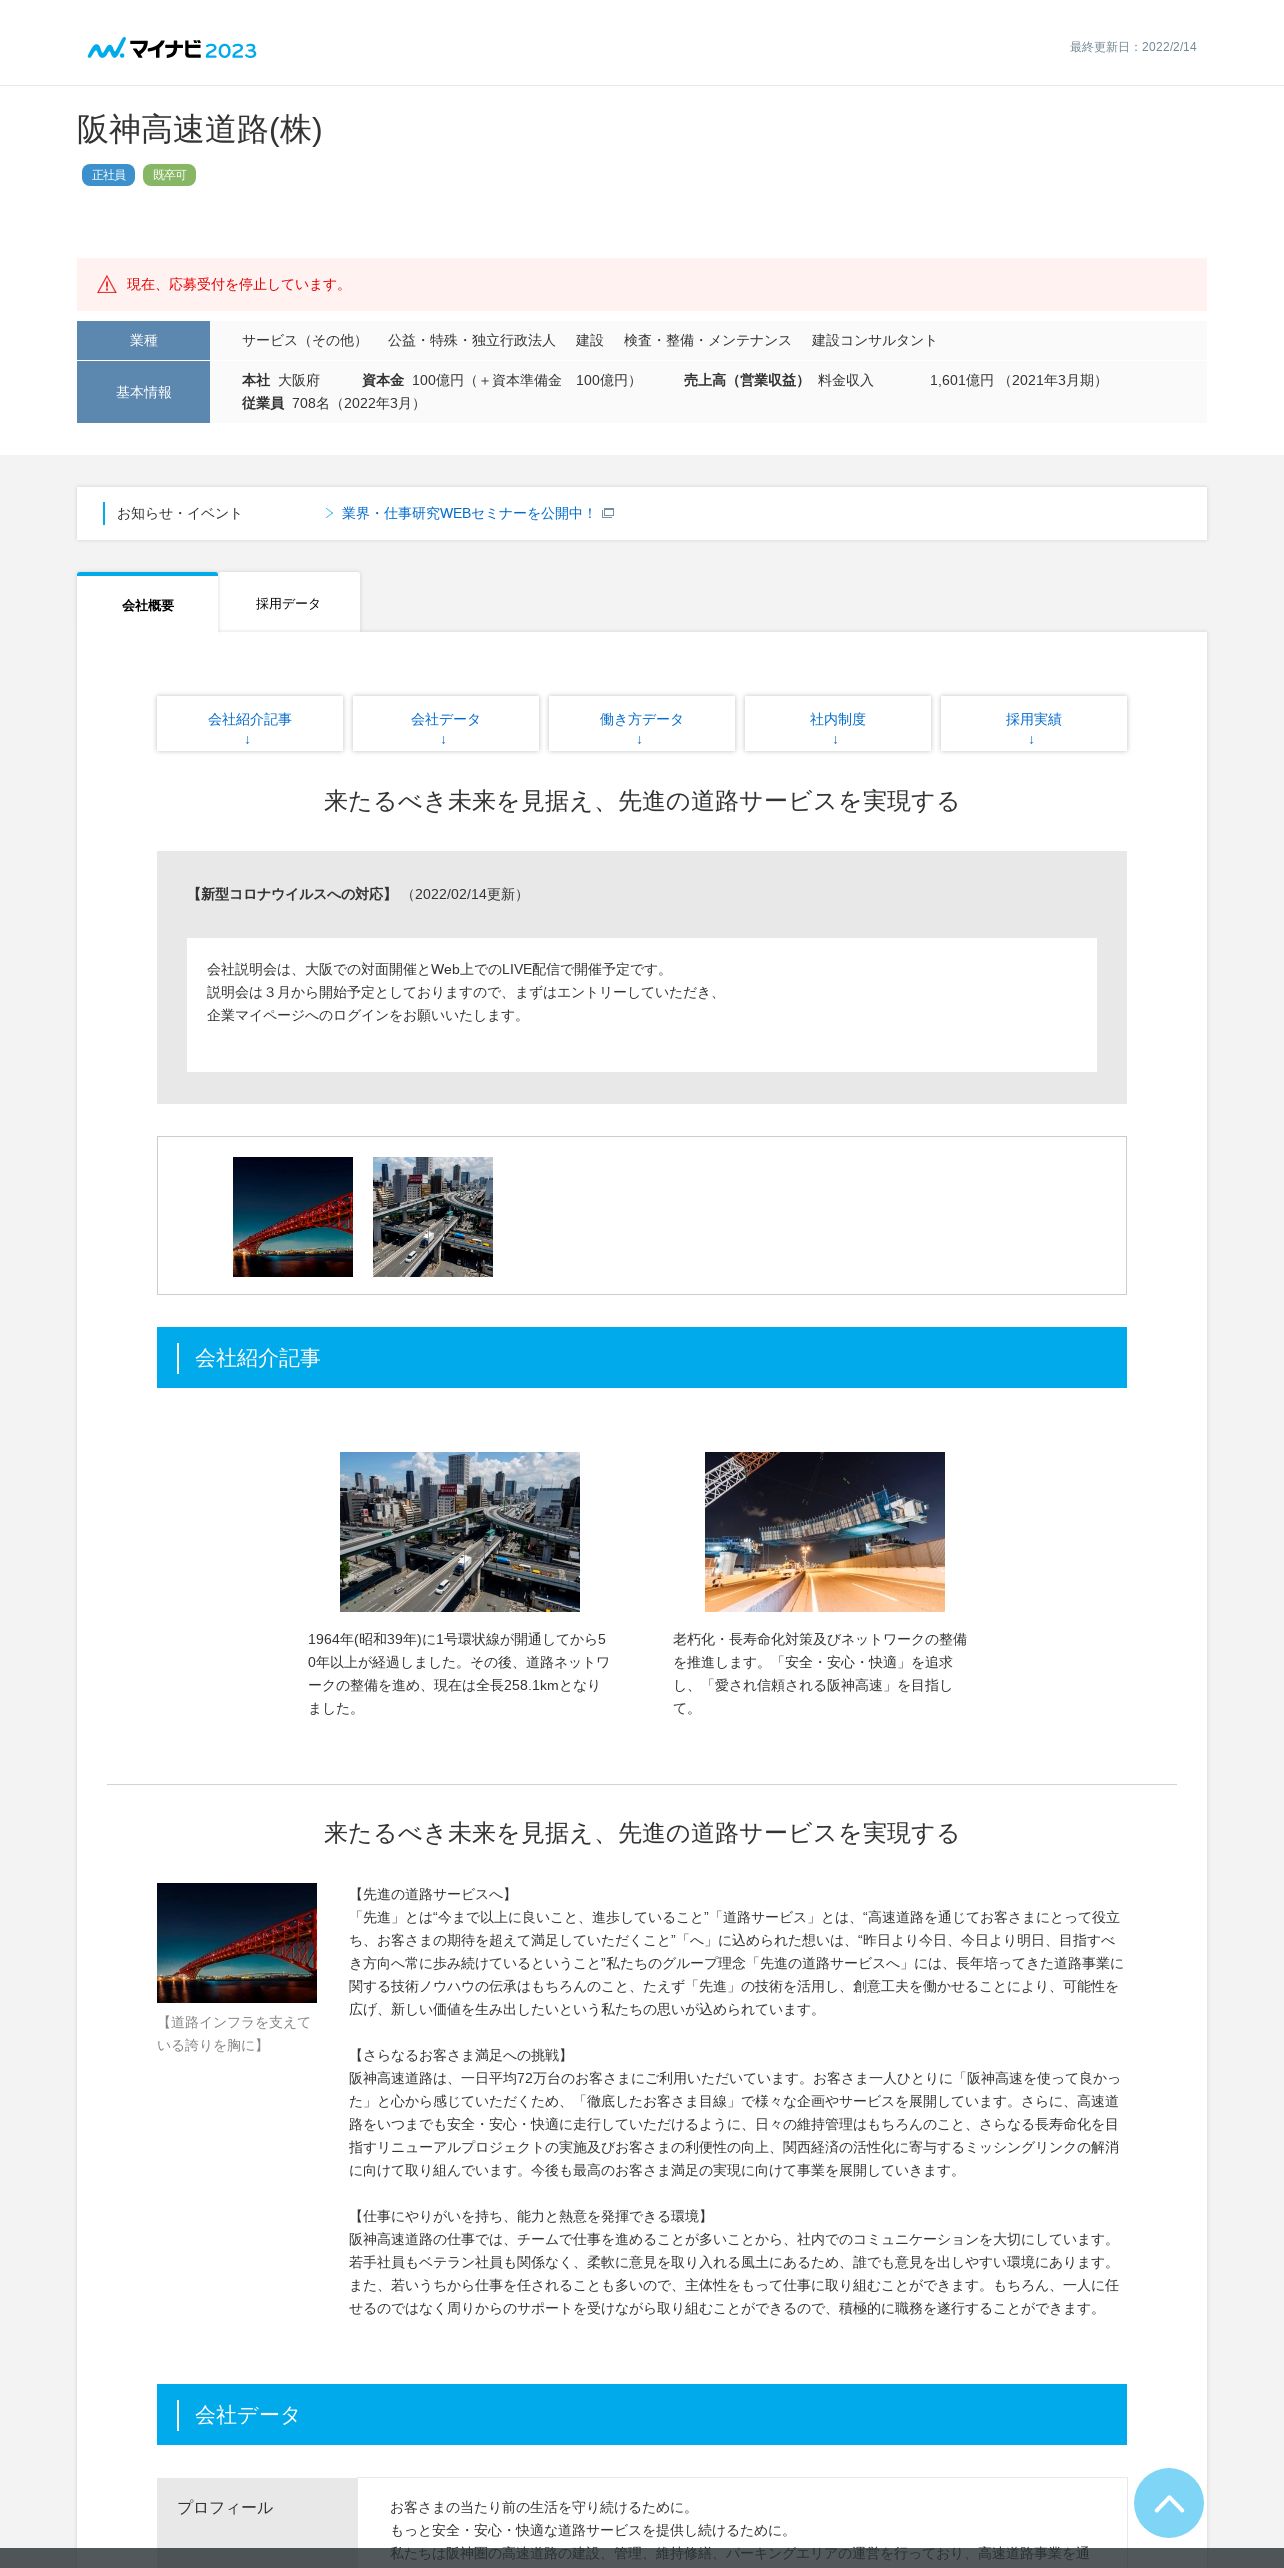This screenshot has width=1284, height=2568.
Task: Switch to the 採用データ tab
Action: pos(289,603)
